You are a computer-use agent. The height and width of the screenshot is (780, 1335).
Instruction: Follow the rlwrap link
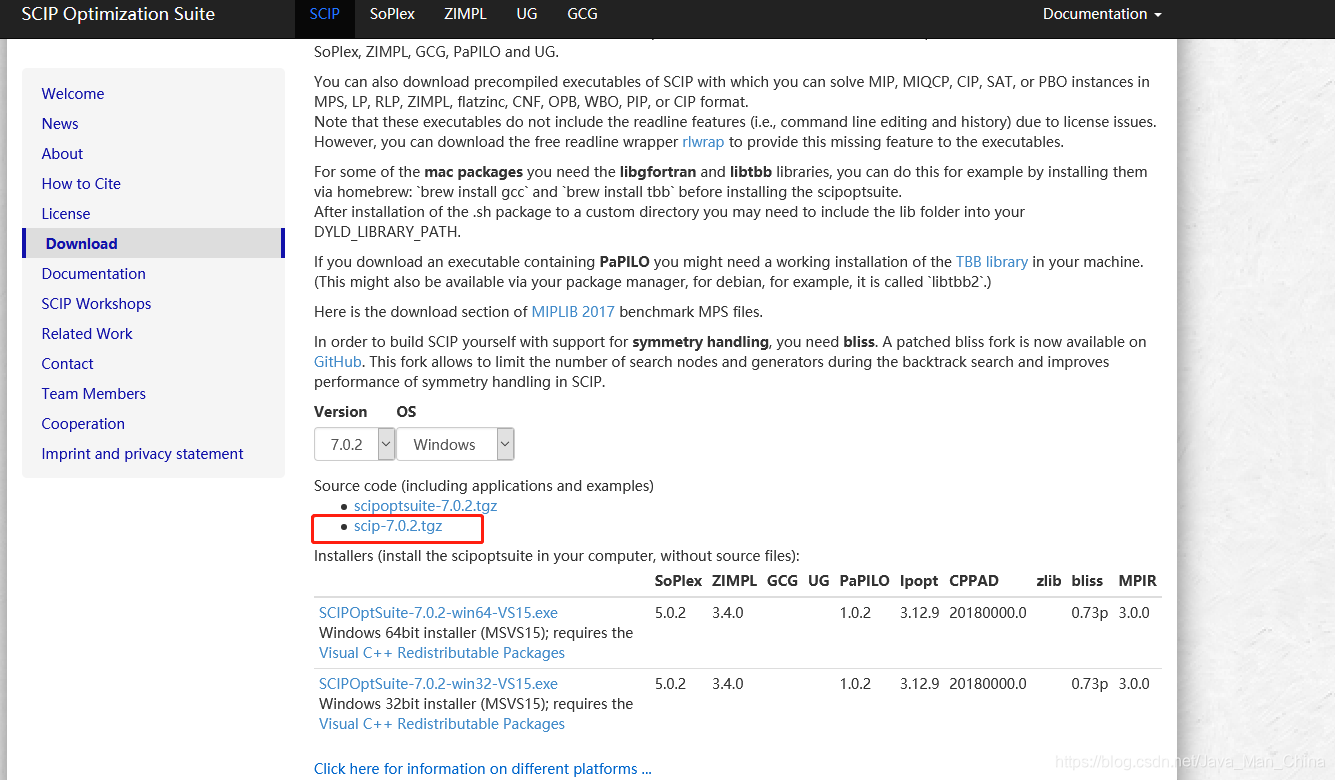tap(703, 142)
